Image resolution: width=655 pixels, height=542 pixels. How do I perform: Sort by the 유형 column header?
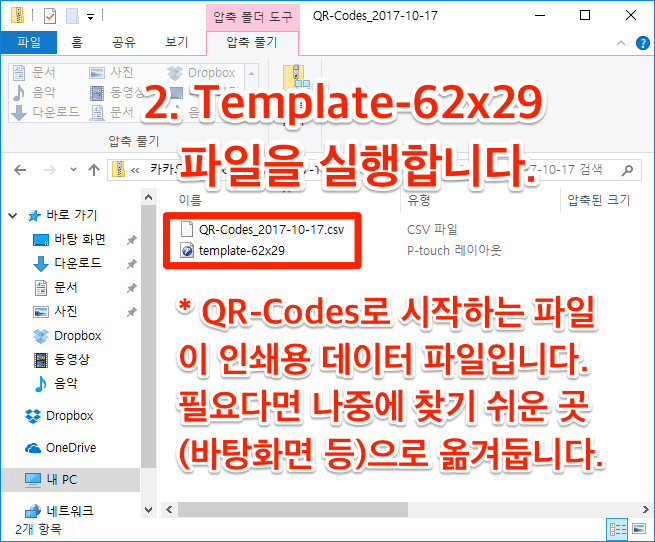pos(419,200)
